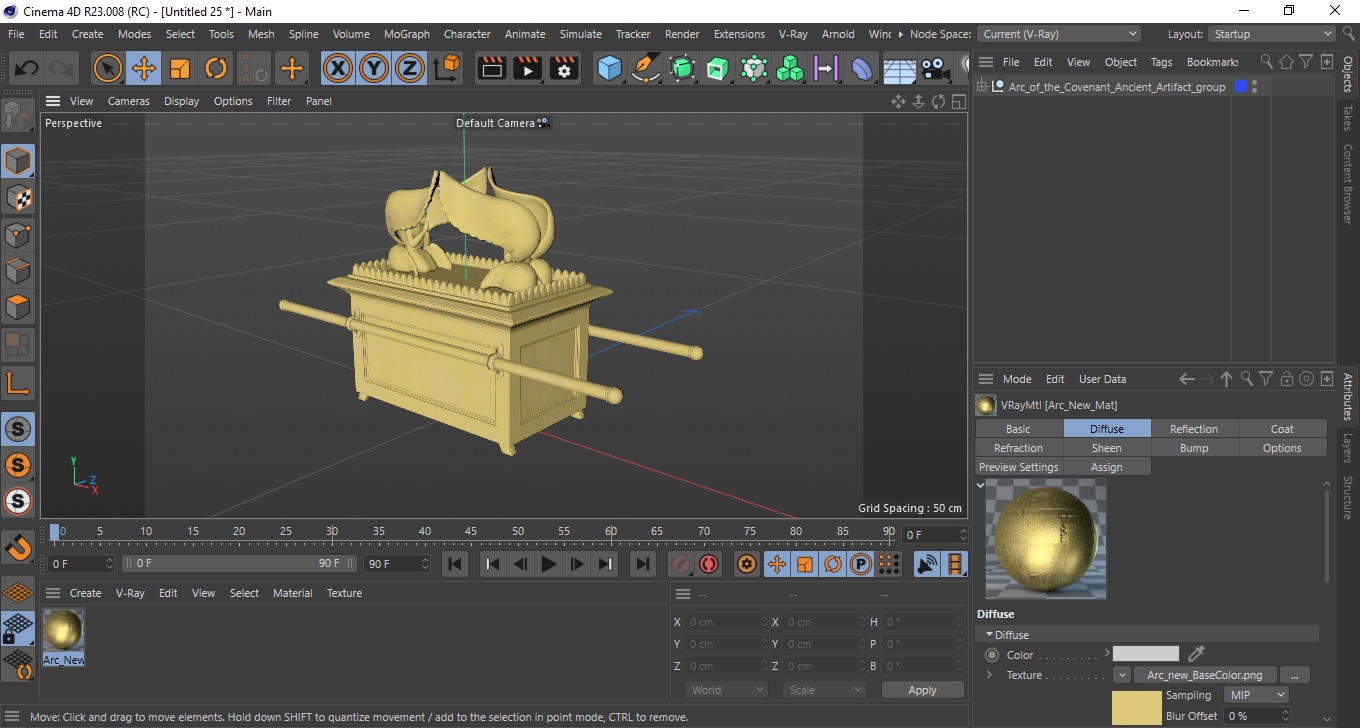1360x728 pixels.
Task: Open the Scale mode dropdown
Action: point(825,690)
